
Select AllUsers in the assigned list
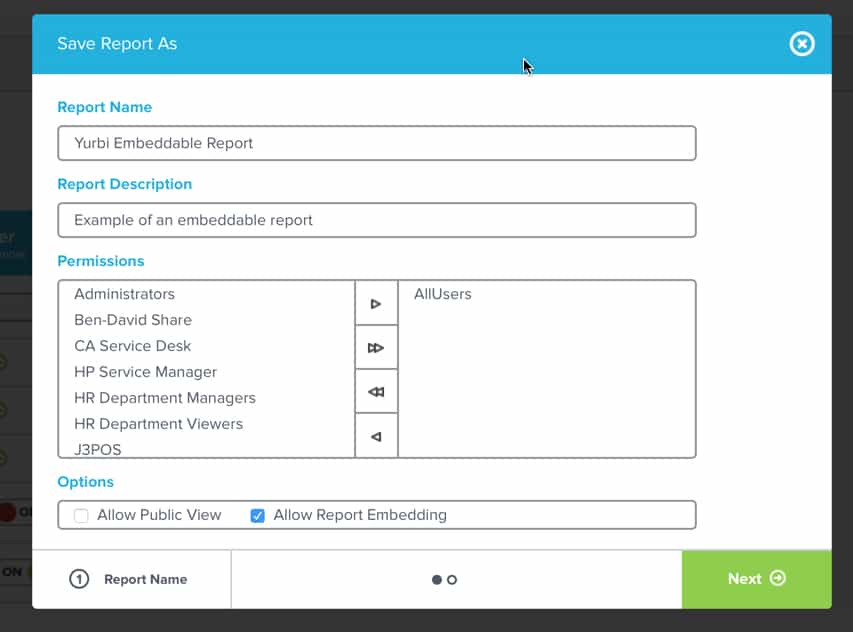coord(442,294)
